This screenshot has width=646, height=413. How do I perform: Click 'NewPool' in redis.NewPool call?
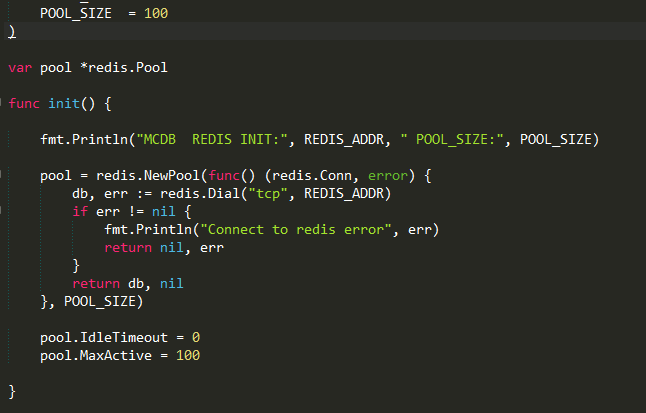pyautogui.click(x=172, y=176)
